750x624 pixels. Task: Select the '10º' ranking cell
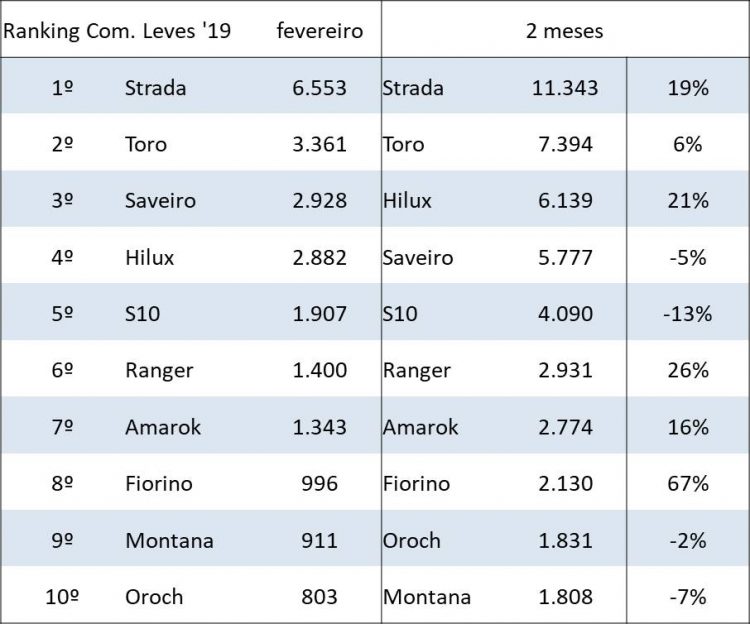coord(62,597)
